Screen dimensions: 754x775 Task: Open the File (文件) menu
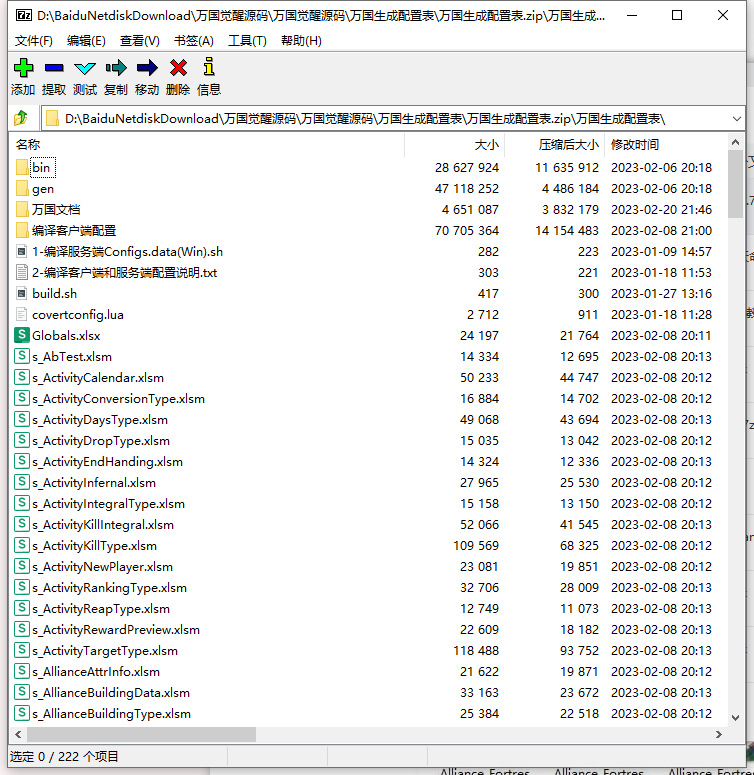coord(33,41)
